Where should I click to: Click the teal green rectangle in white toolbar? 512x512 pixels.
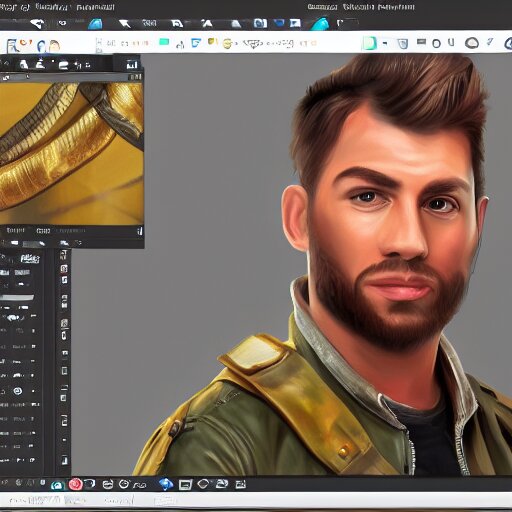(x=164, y=42)
